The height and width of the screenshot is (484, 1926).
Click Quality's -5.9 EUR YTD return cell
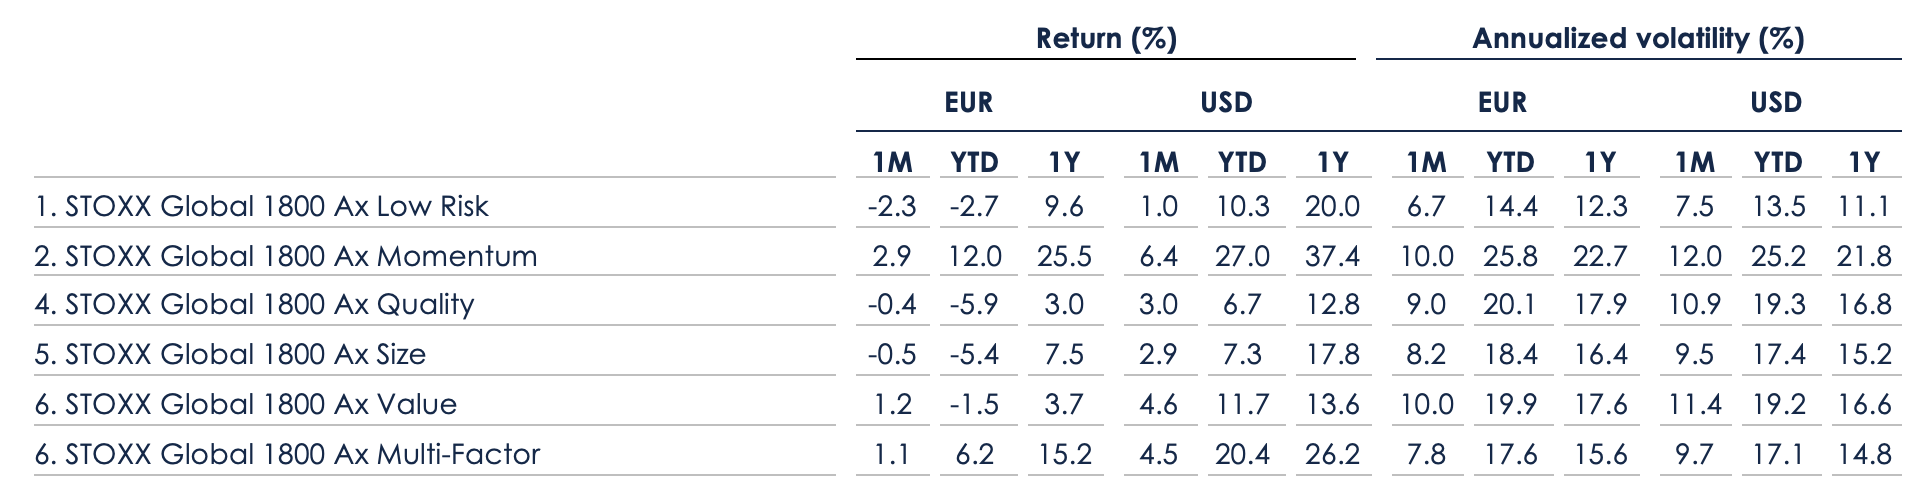pos(974,305)
